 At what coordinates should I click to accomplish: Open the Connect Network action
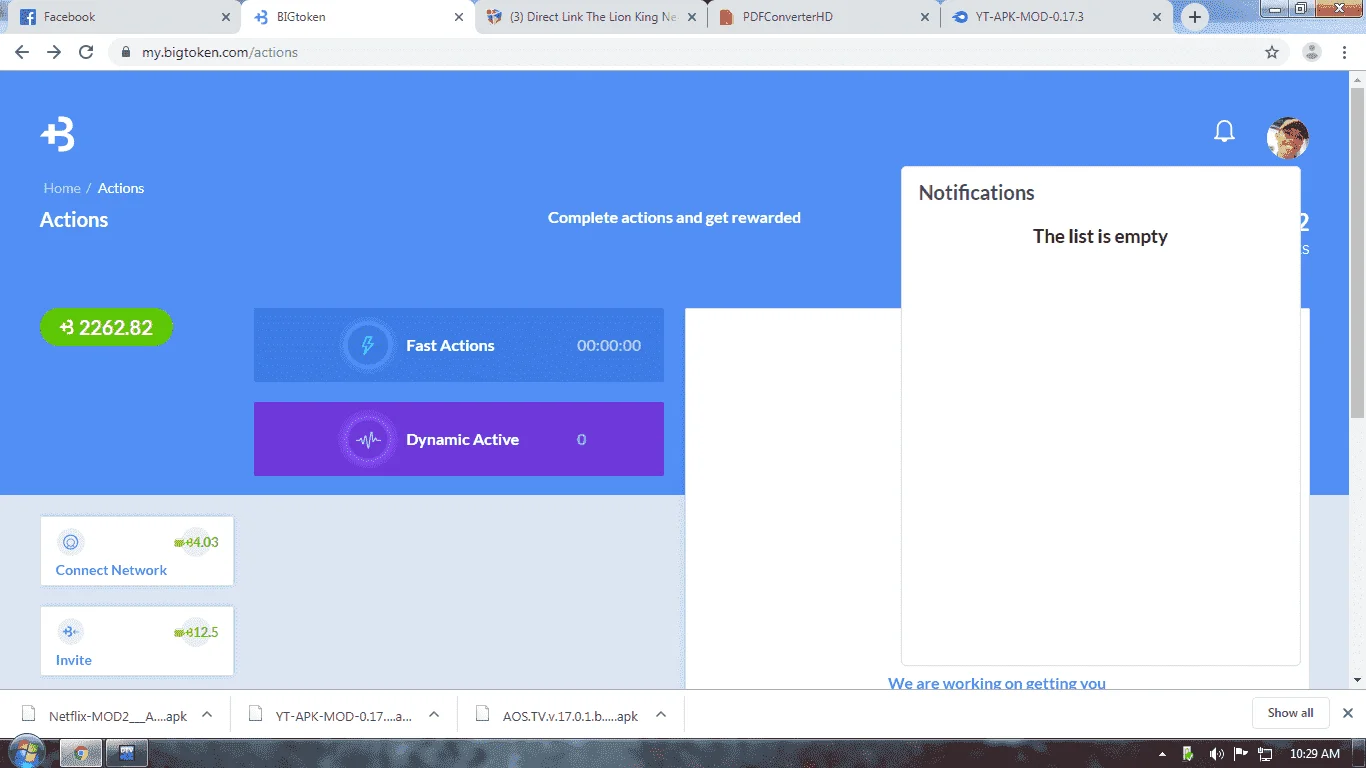(137, 551)
